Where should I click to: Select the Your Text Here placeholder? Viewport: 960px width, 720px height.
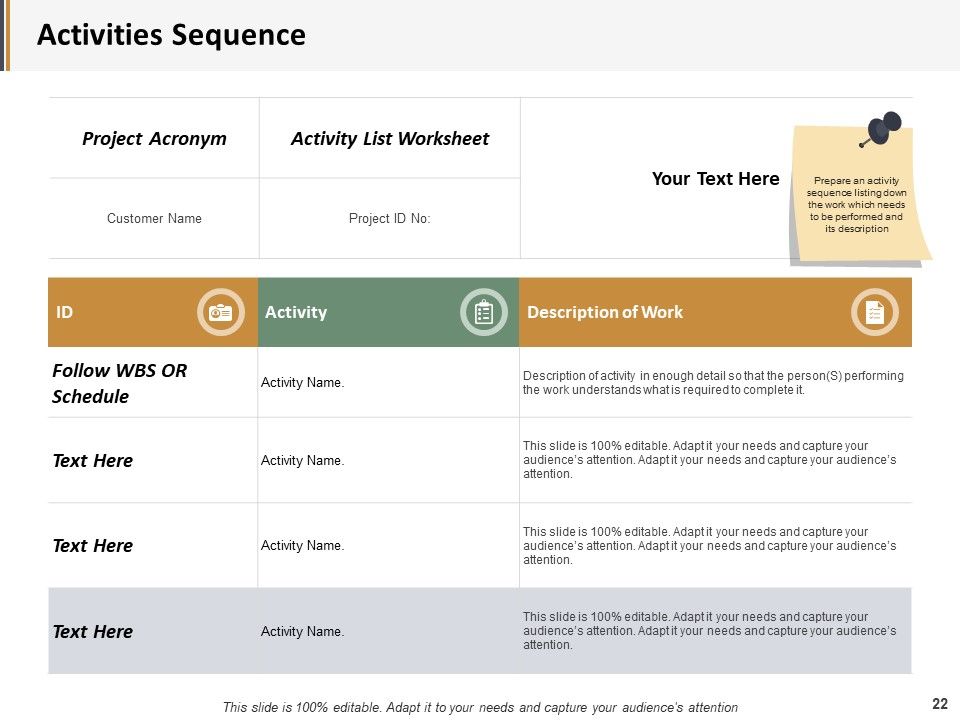point(715,179)
